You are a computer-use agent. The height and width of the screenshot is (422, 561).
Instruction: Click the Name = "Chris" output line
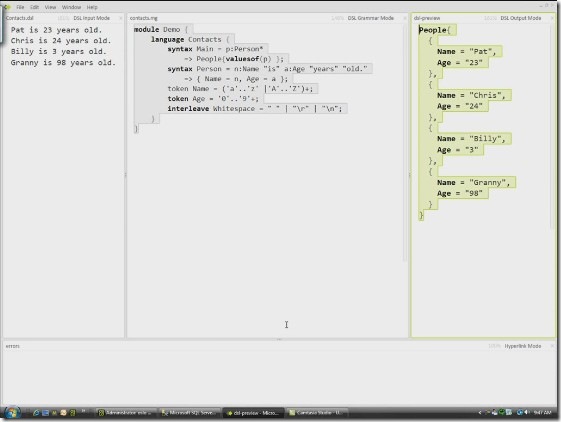tap(471, 95)
